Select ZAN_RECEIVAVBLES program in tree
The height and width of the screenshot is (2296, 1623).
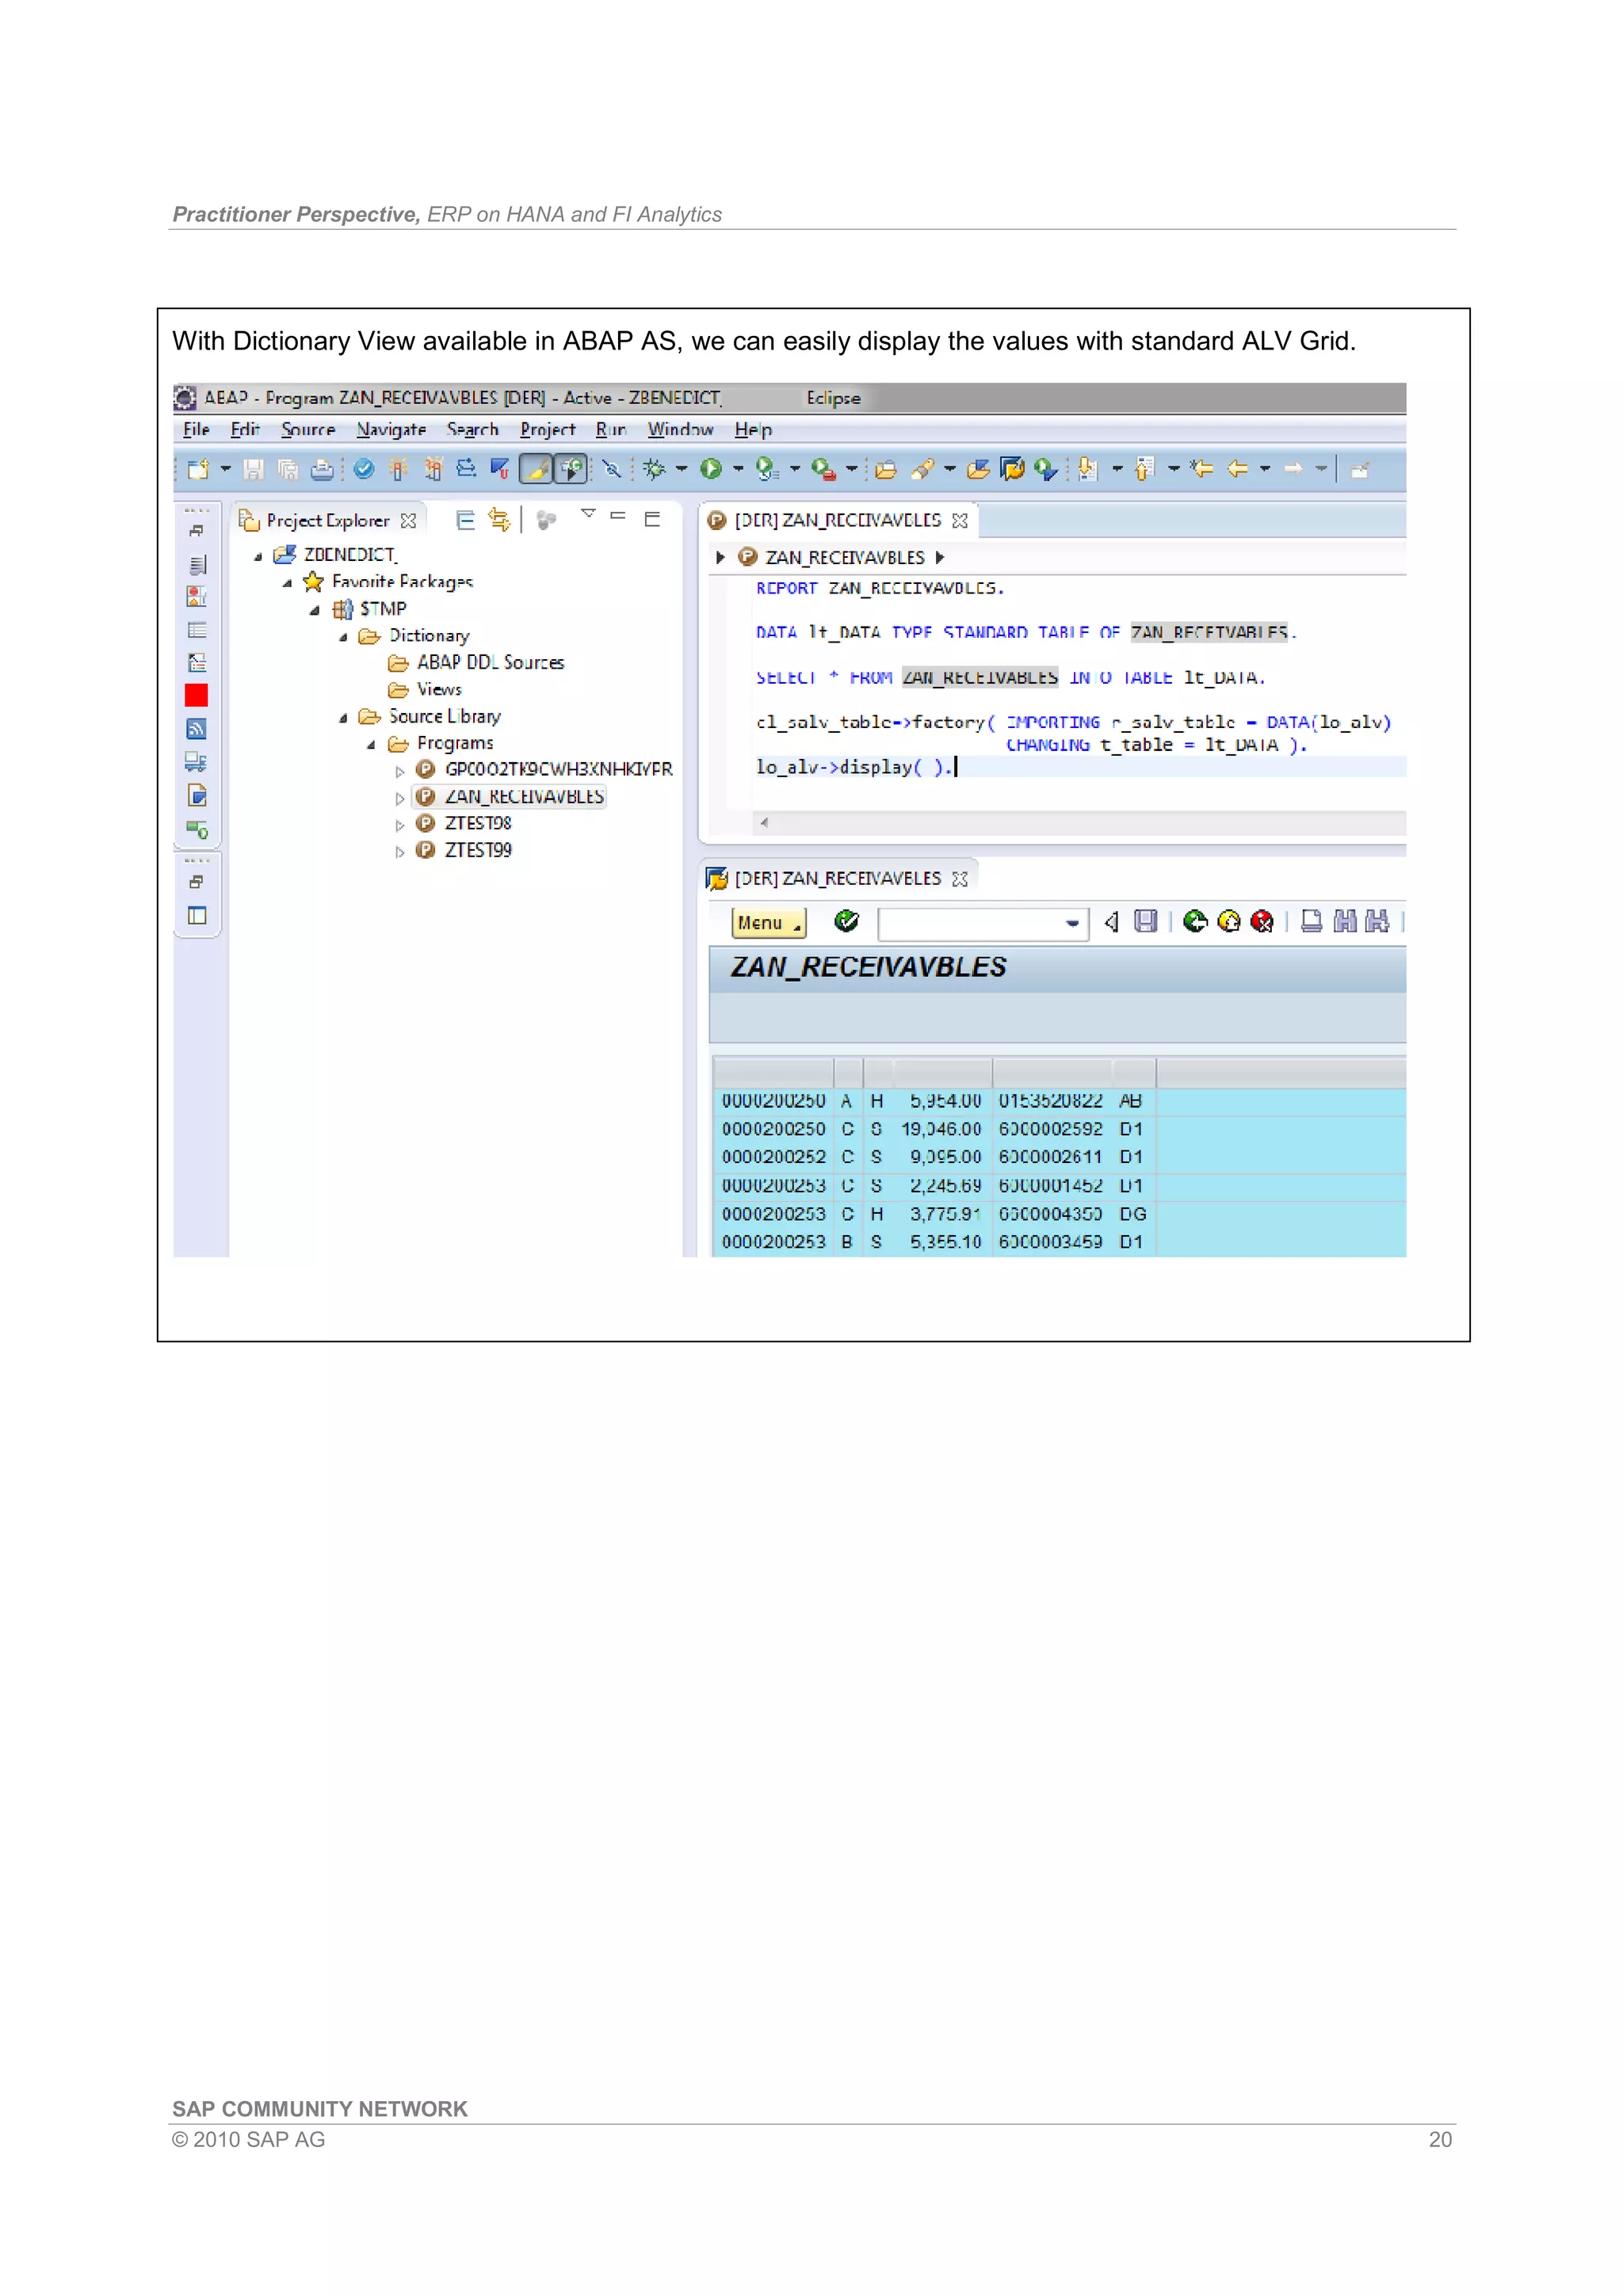tap(510, 797)
